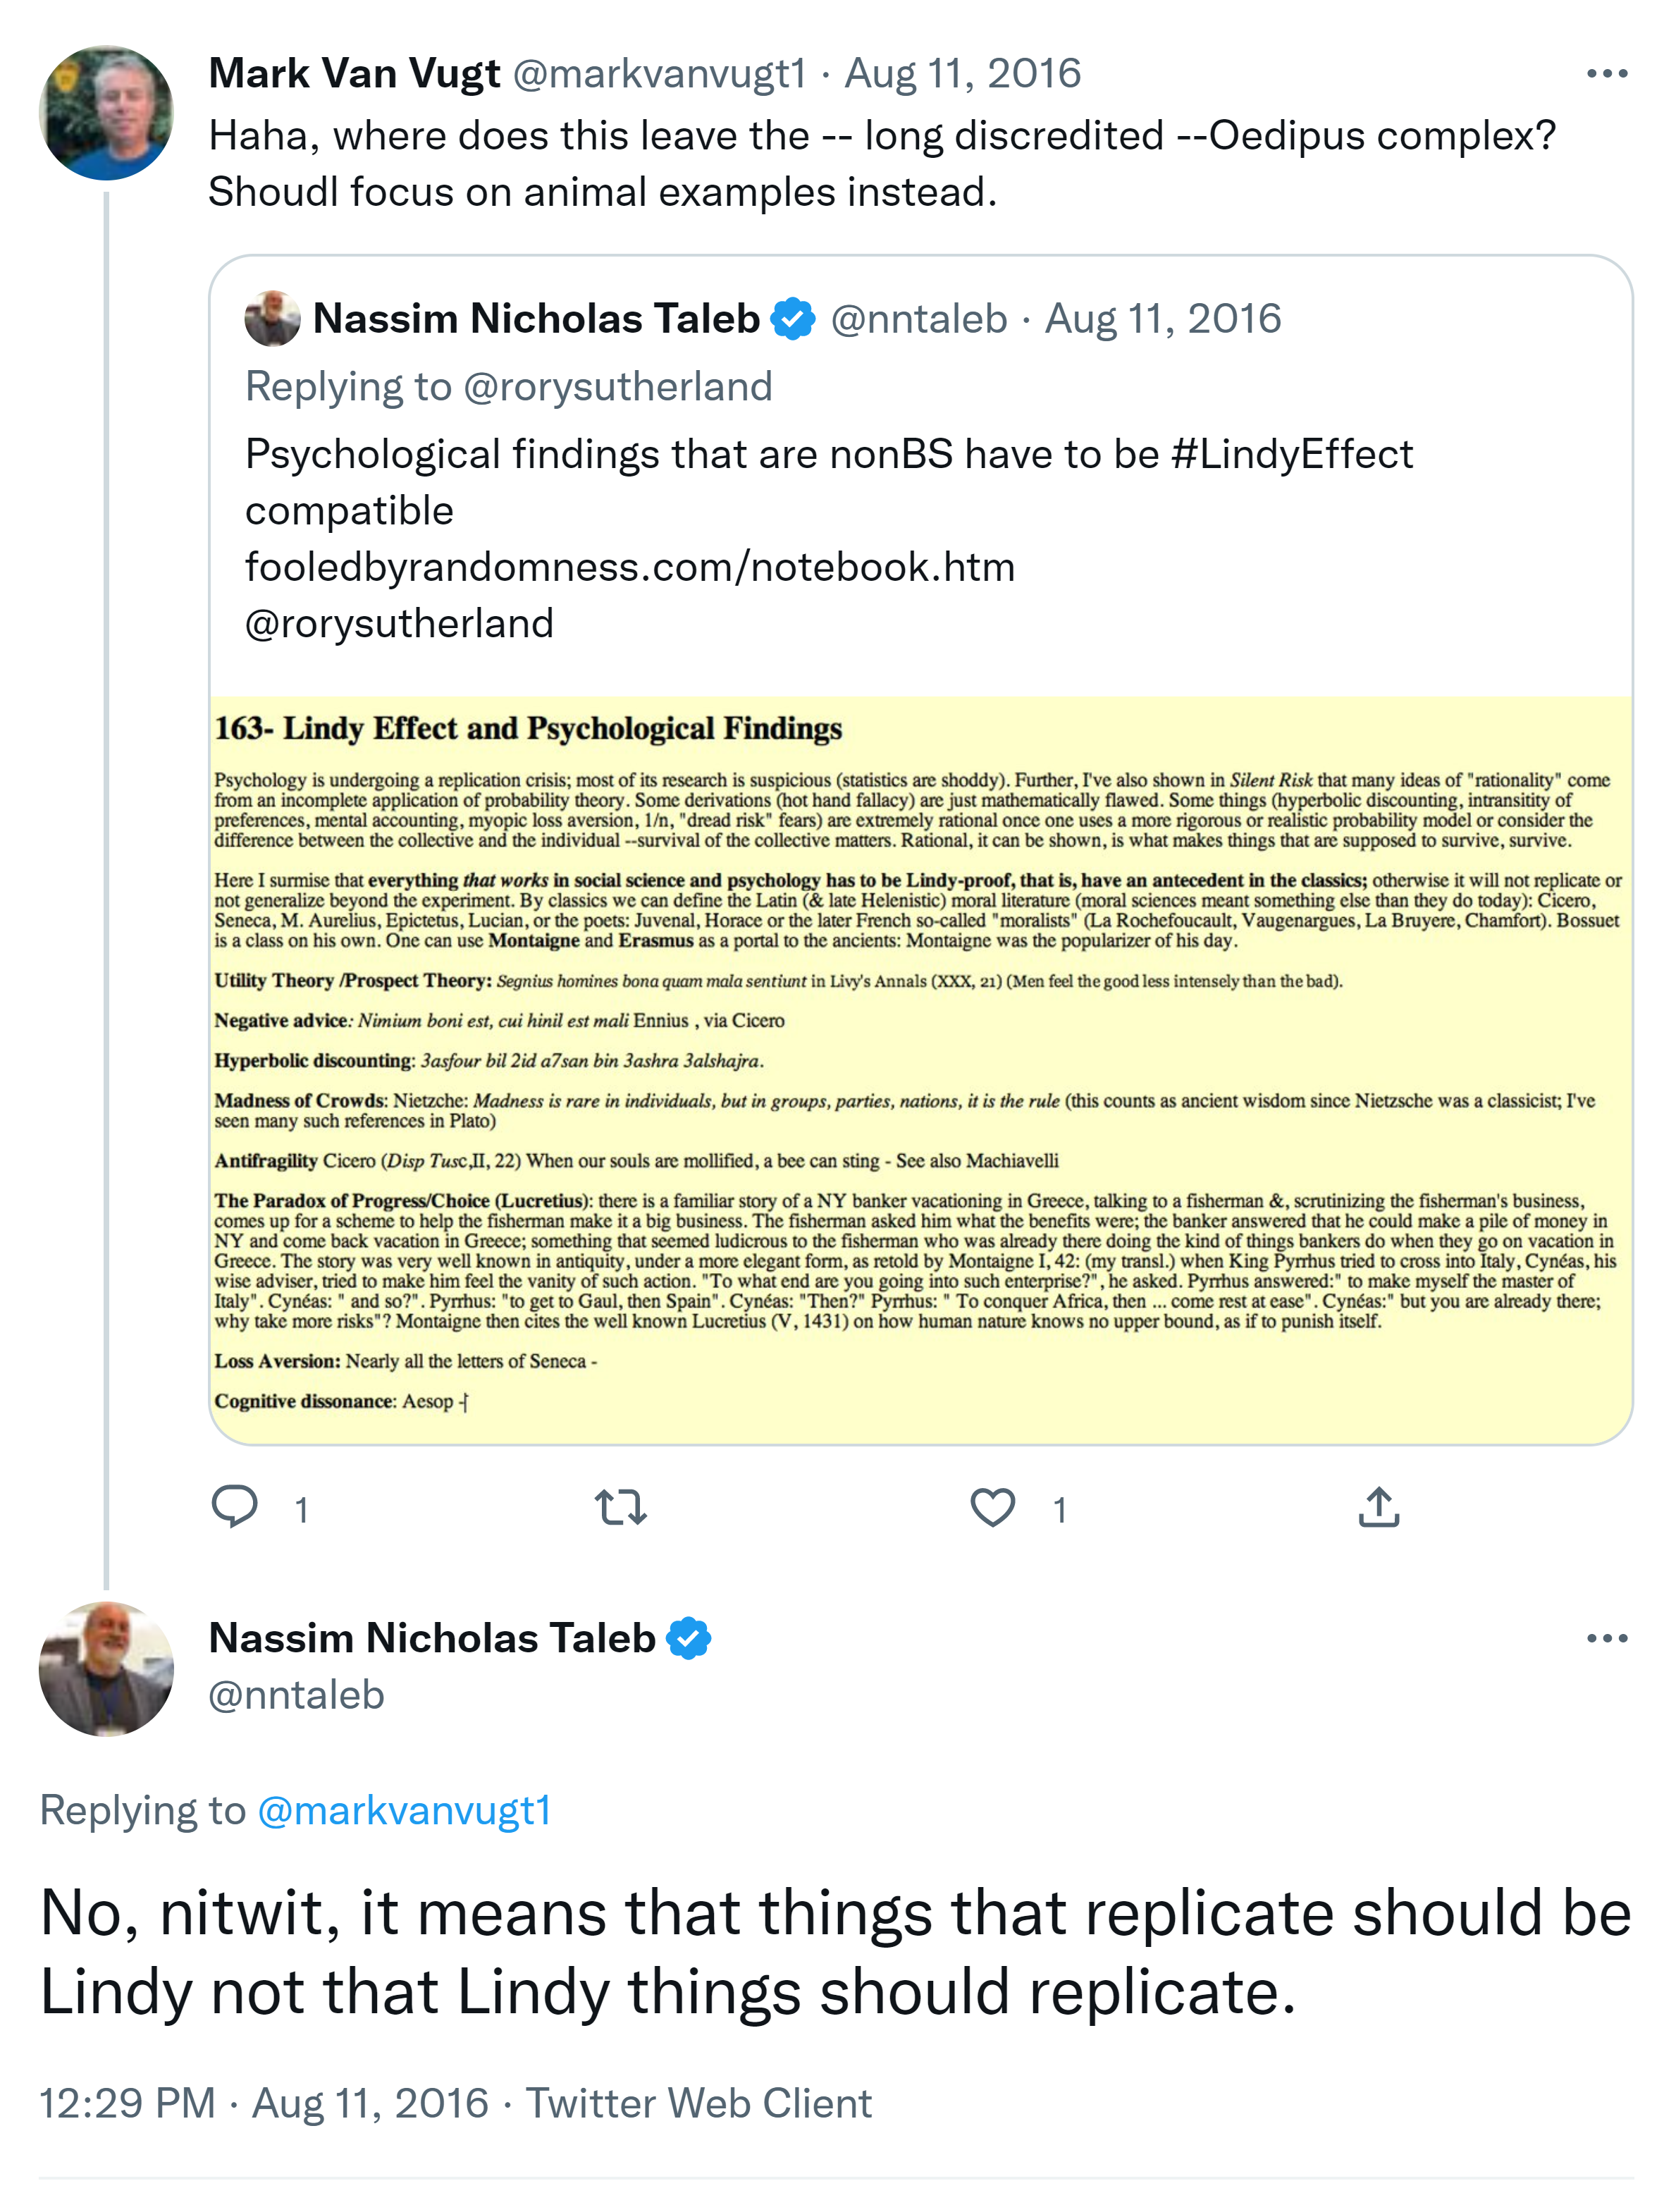Click Taleb's small avatar in quoted tweet

coord(272,319)
